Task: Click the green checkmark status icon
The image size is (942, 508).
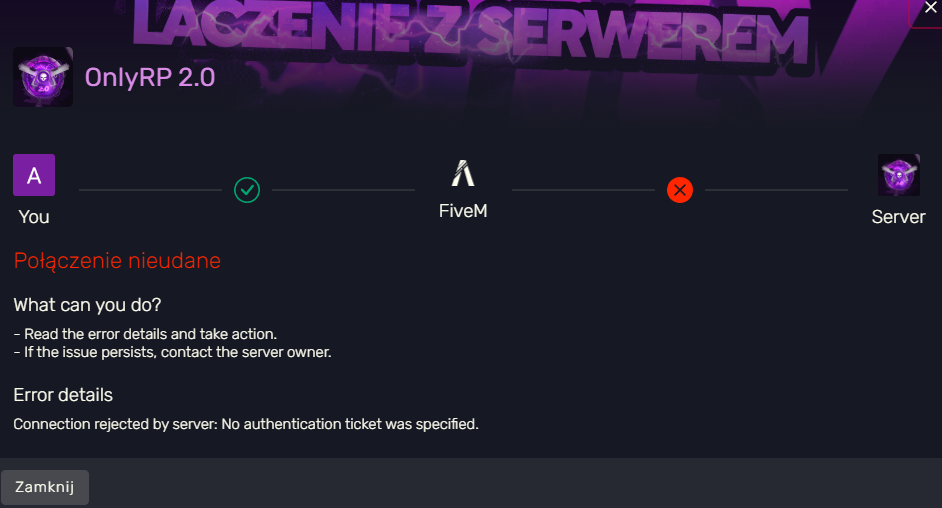Action: 247,189
